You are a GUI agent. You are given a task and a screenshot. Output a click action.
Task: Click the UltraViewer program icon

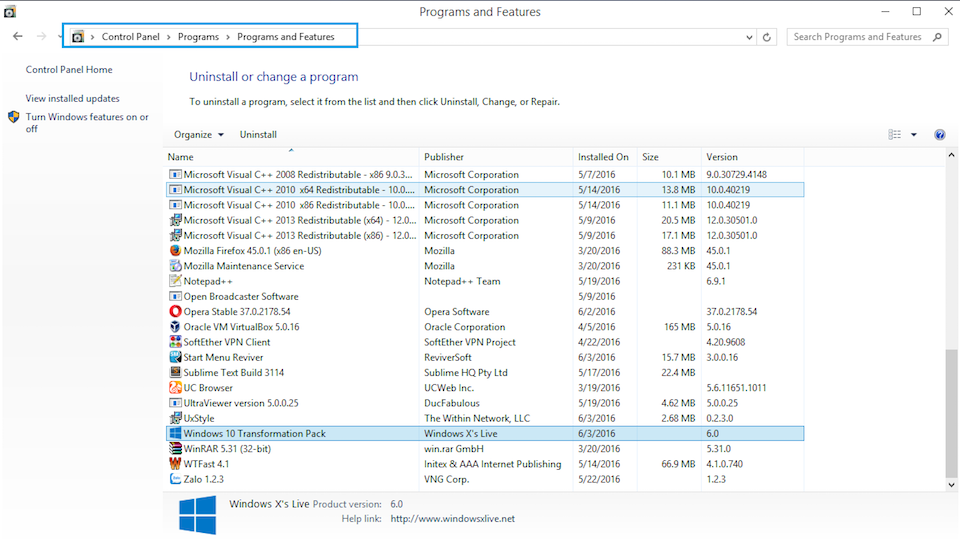click(175, 403)
